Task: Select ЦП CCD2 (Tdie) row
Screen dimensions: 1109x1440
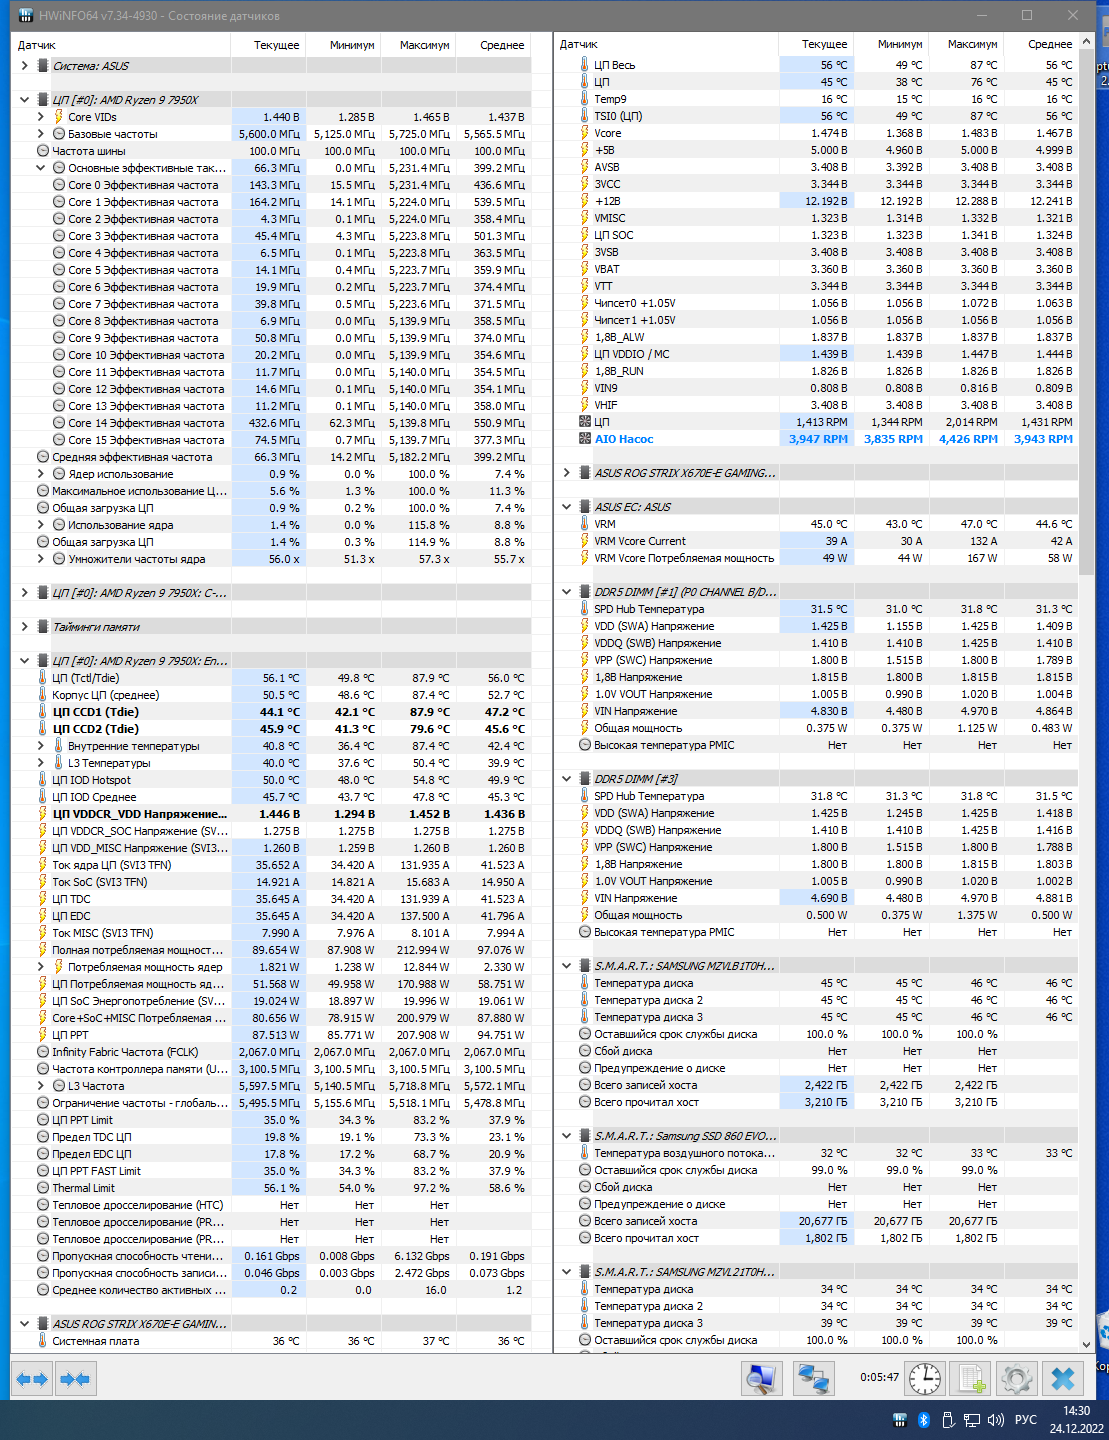Action: (x=271, y=729)
